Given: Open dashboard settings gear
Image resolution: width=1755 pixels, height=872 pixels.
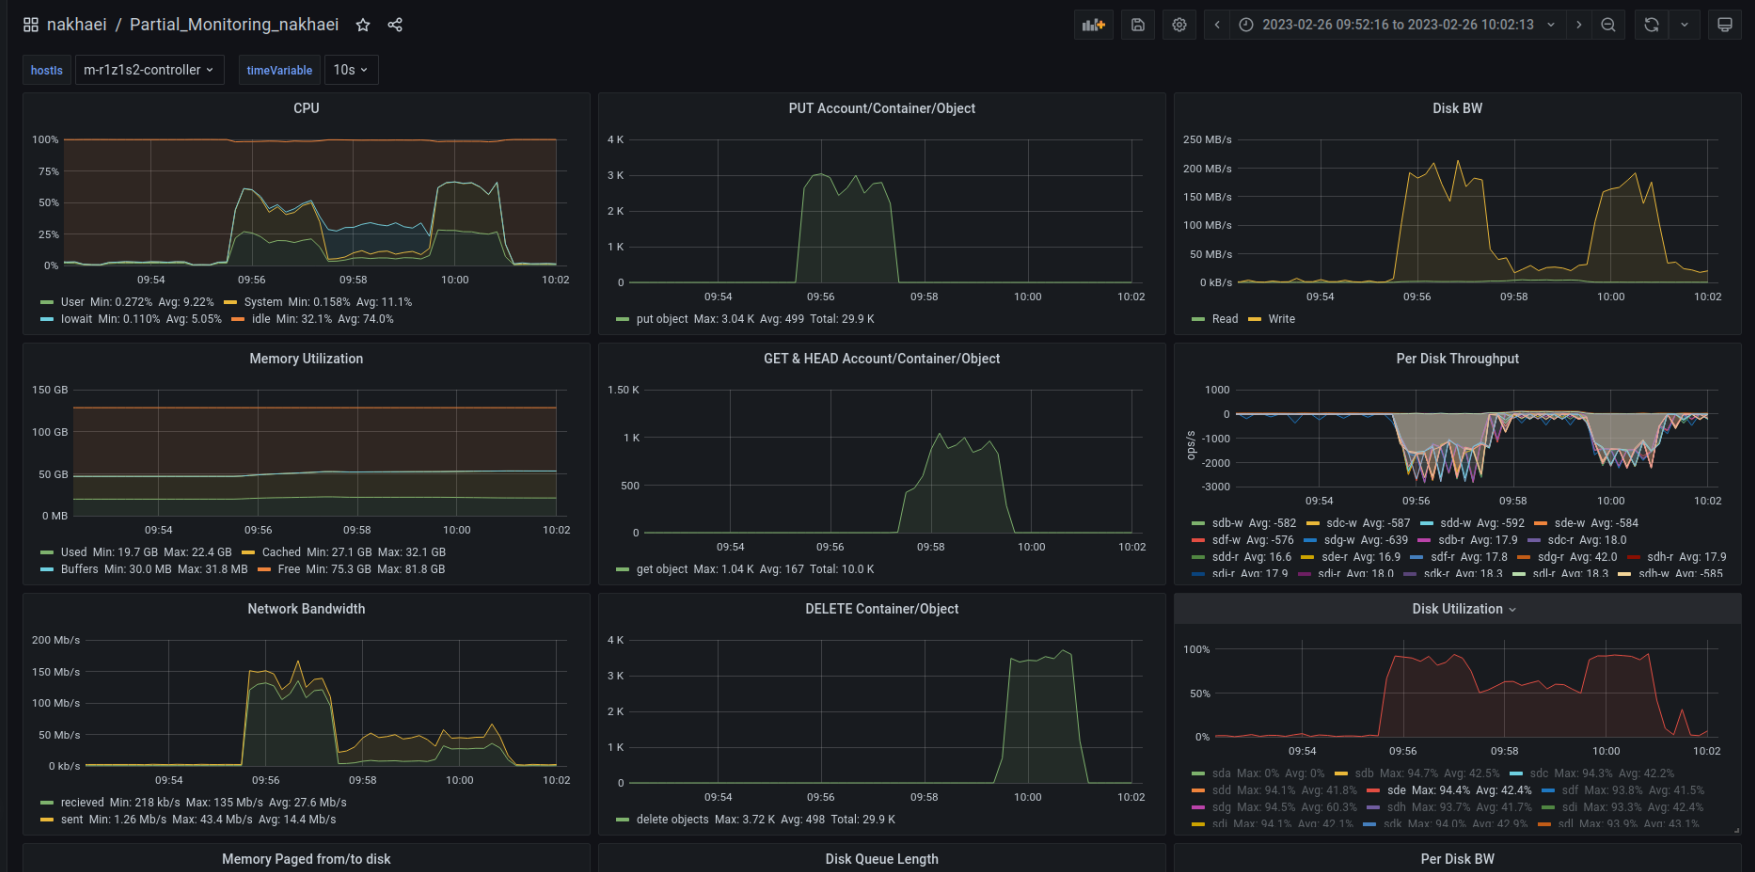Looking at the screenshot, I should pyautogui.click(x=1179, y=25).
